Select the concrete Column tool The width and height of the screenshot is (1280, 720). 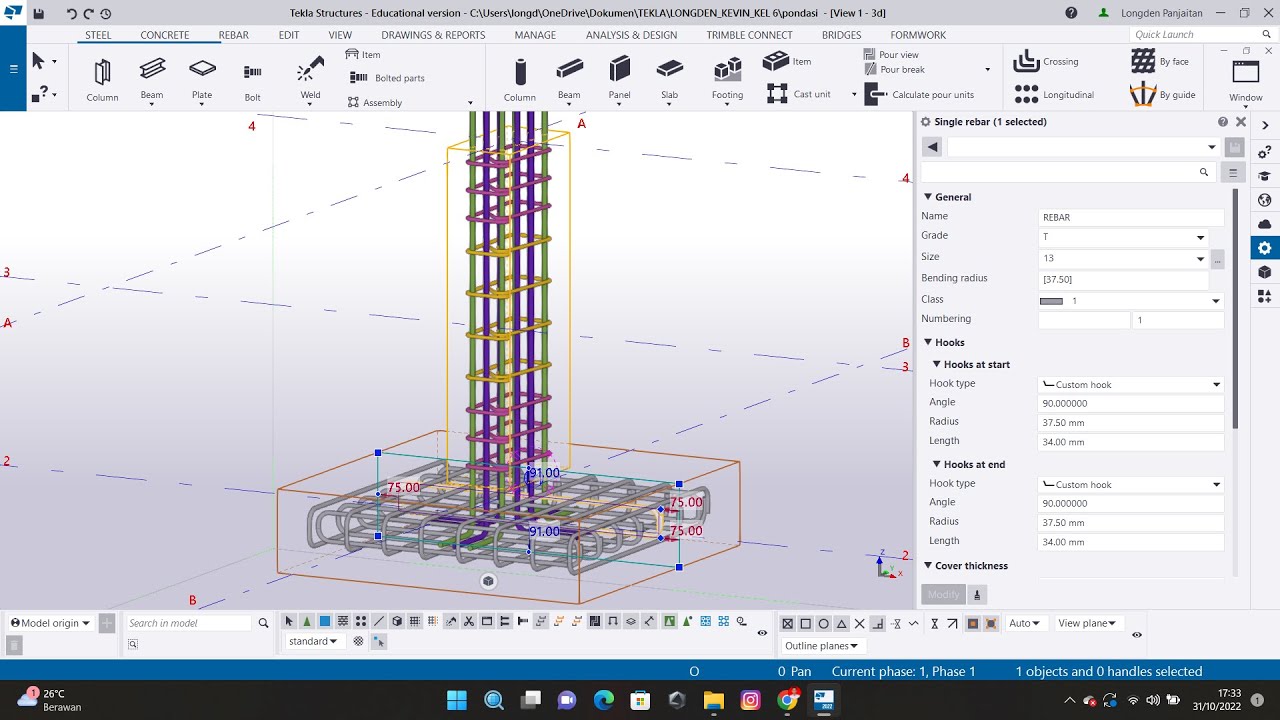coord(520,80)
